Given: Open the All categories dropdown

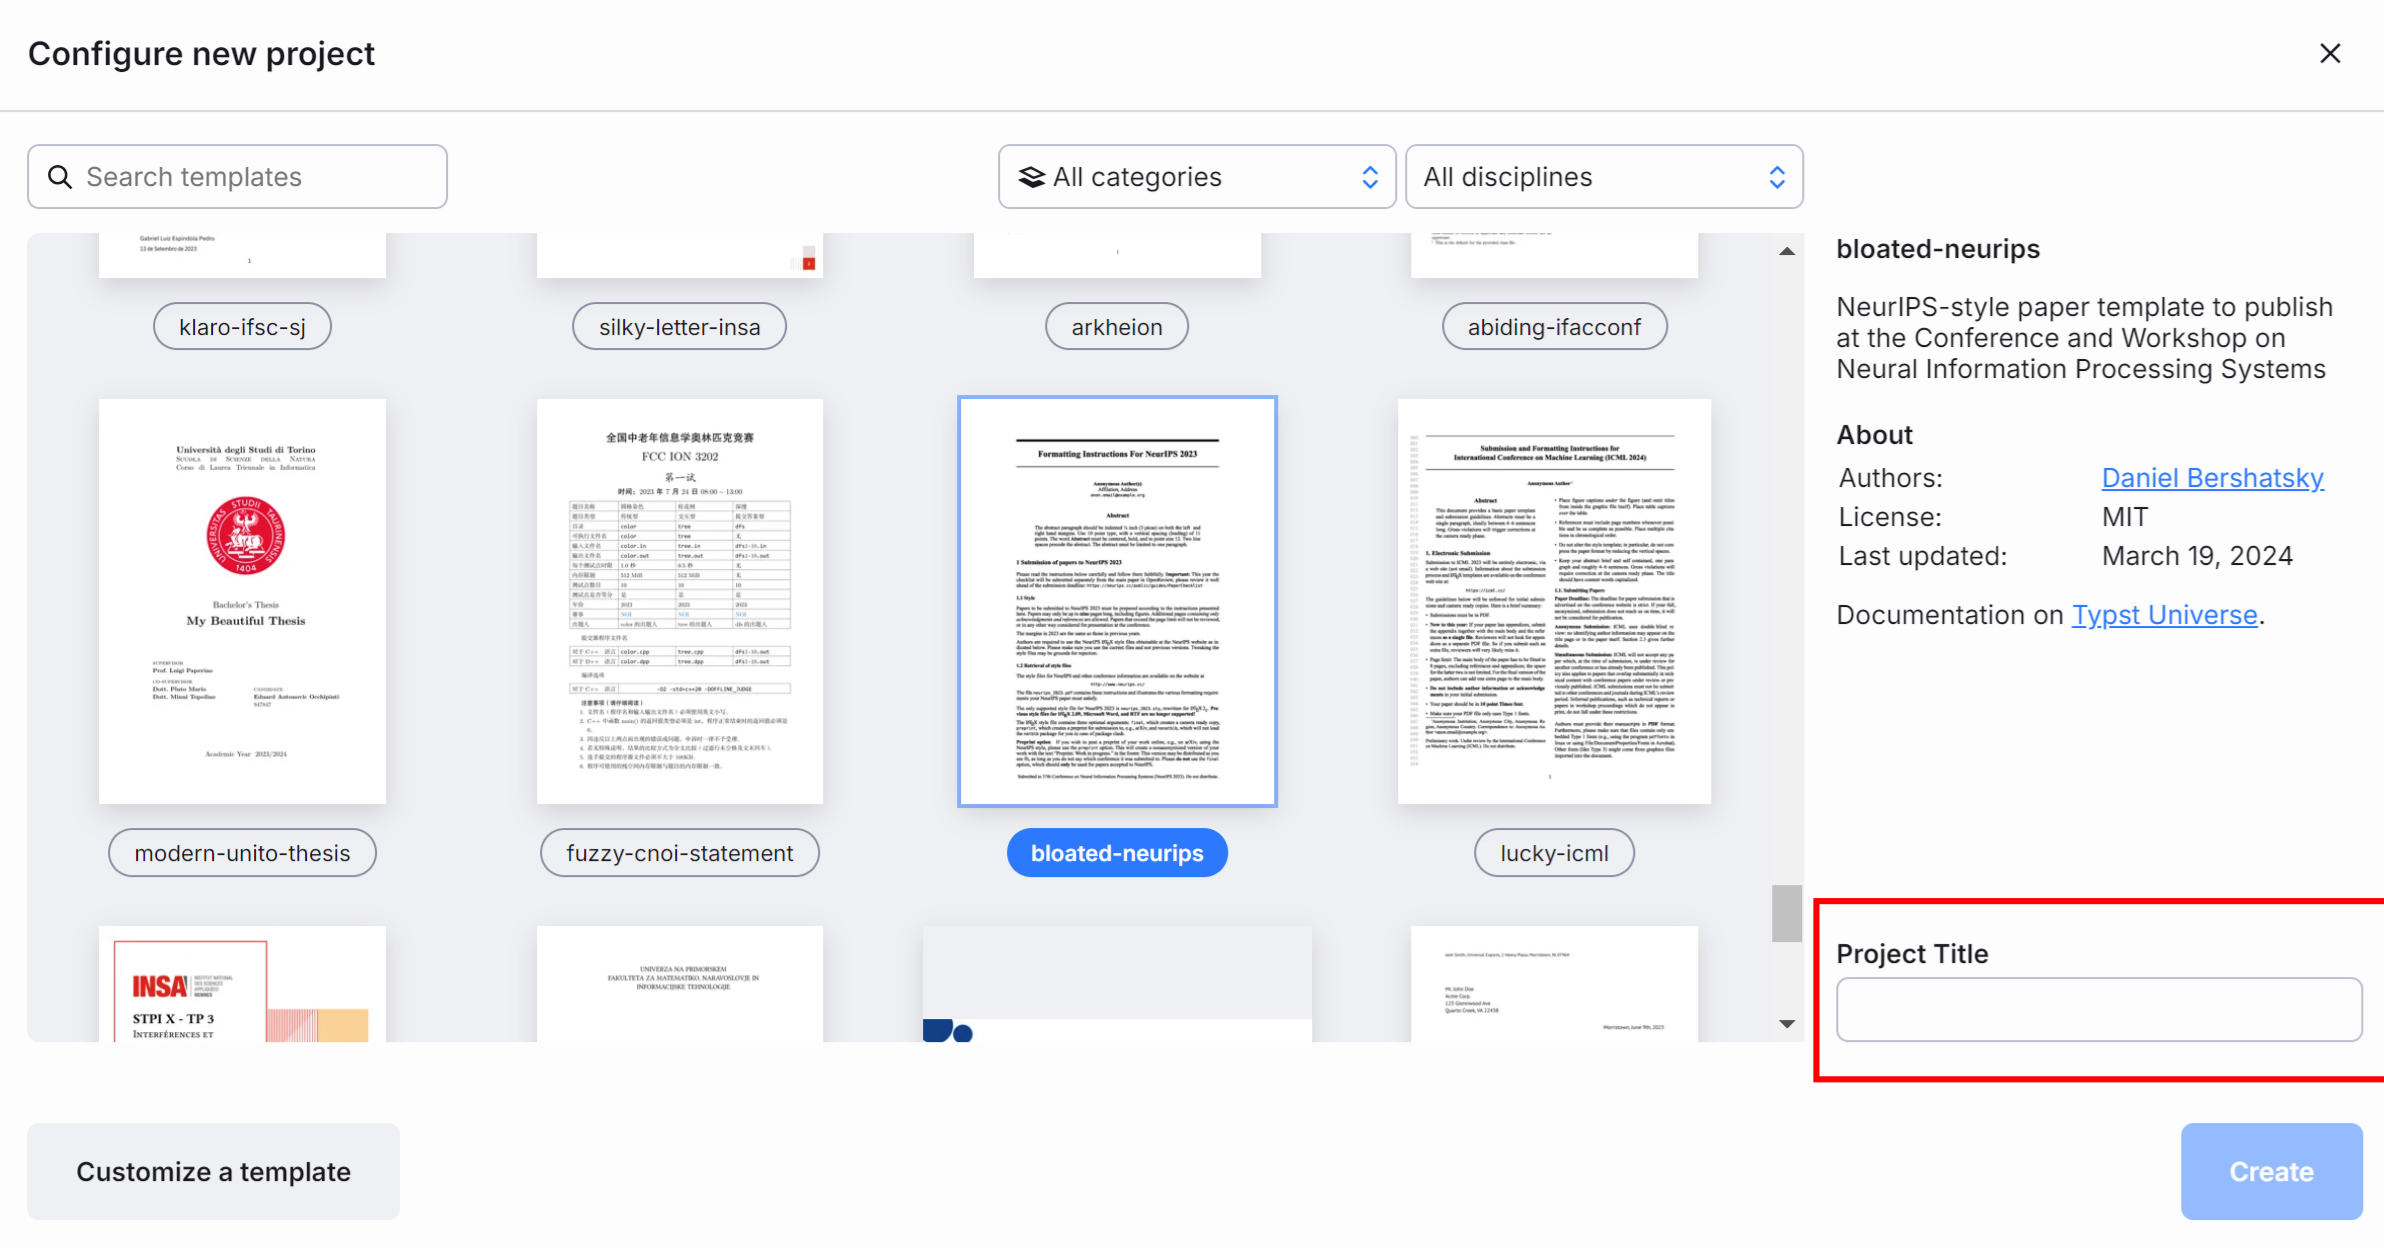Looking at the screenshot, I should click(1196, 177).
